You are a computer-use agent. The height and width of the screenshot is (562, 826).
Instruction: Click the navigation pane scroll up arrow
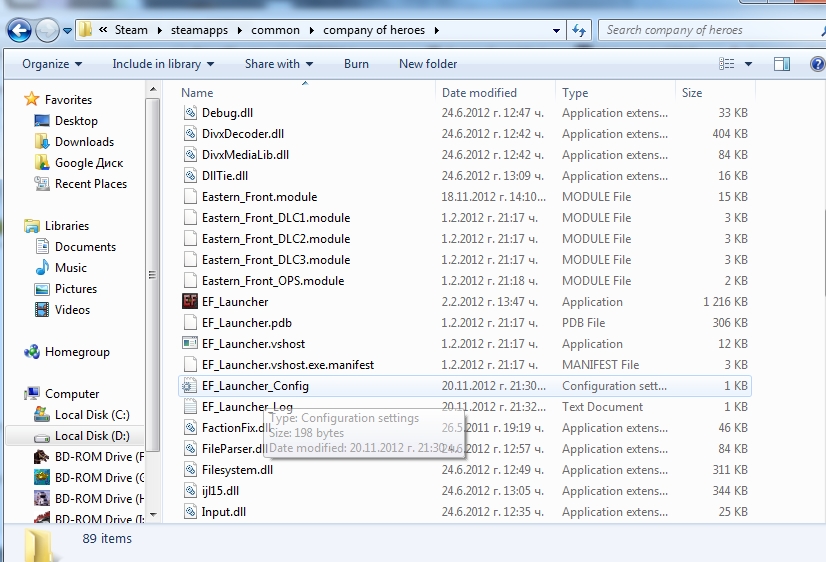(153, 90)
